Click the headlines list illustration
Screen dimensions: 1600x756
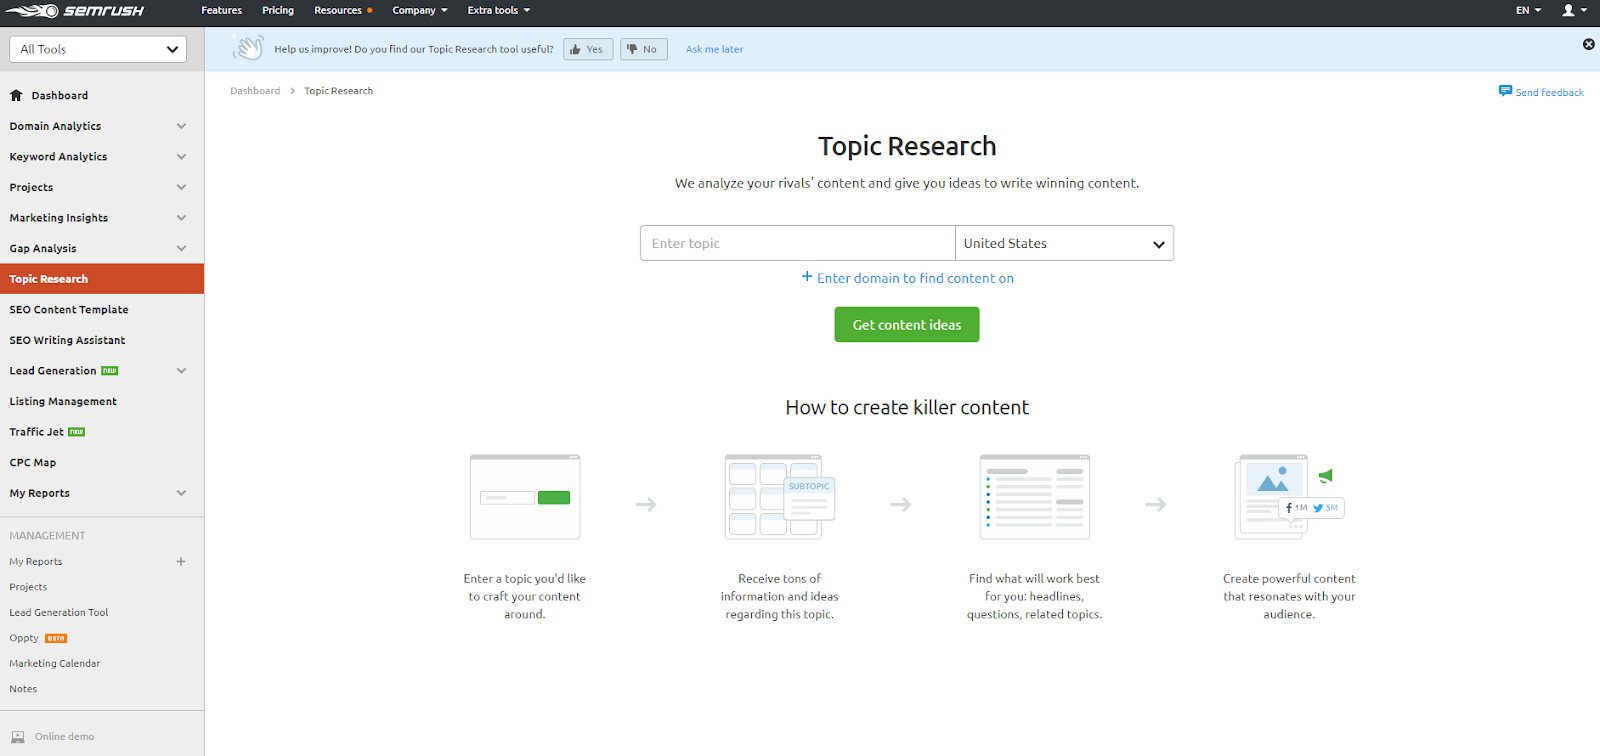click(x=1035, y=497)
